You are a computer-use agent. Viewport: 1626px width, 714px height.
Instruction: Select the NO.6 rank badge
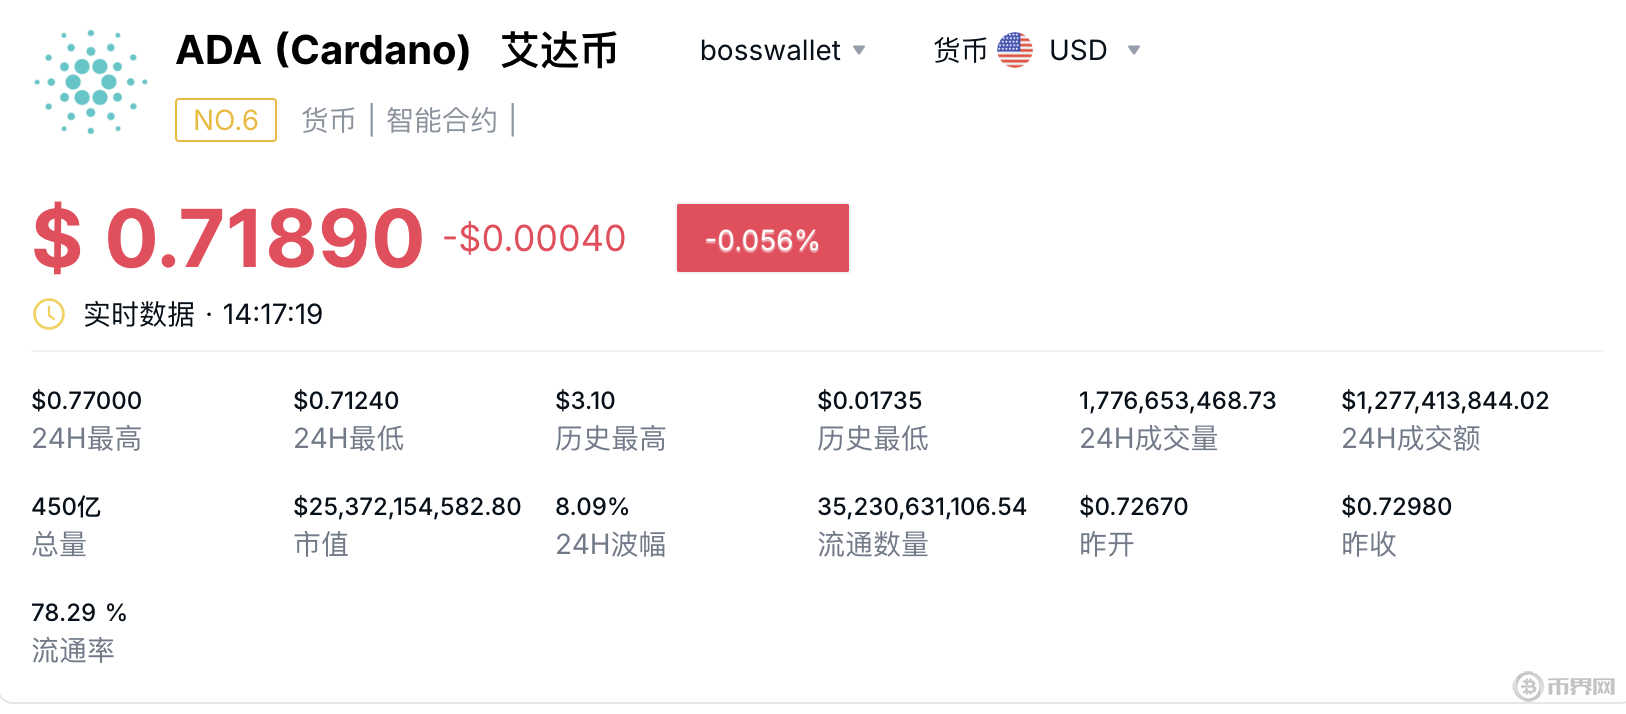click(226, 120)
